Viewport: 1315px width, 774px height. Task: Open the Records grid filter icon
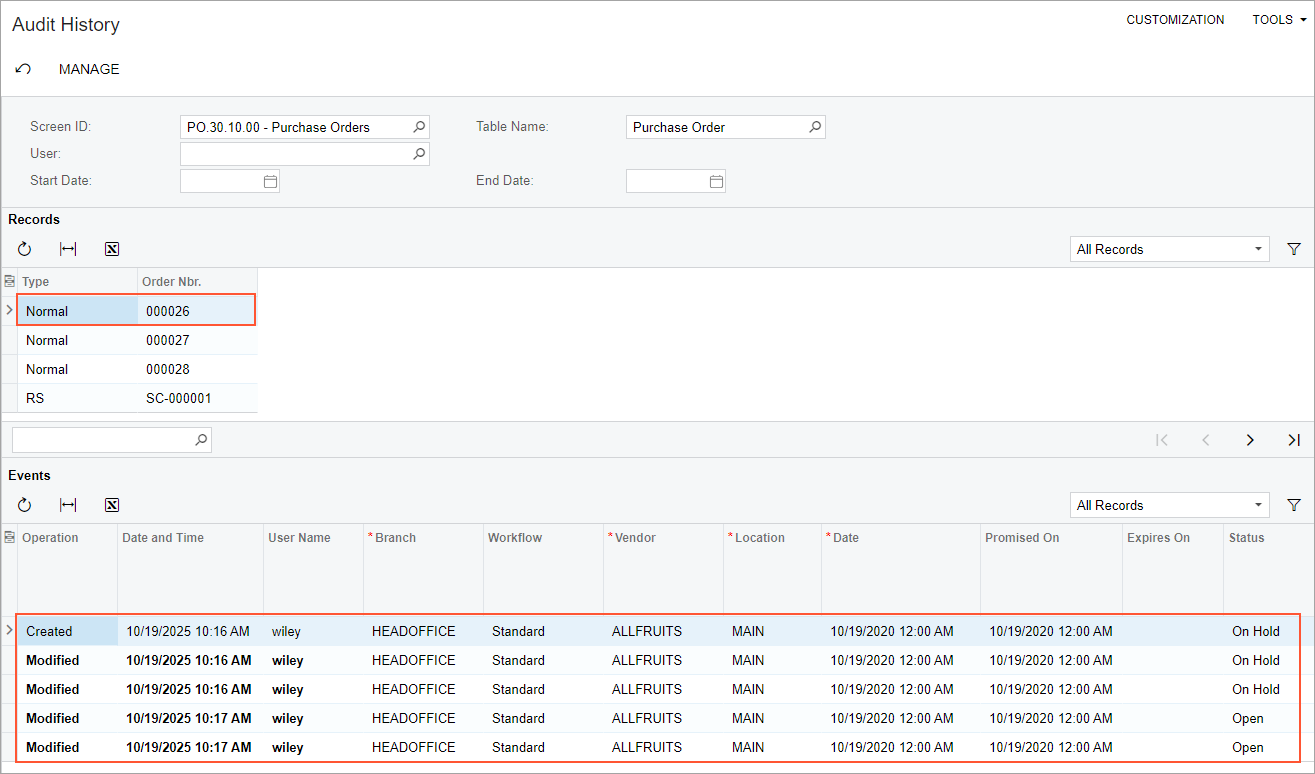point(1293,249)
